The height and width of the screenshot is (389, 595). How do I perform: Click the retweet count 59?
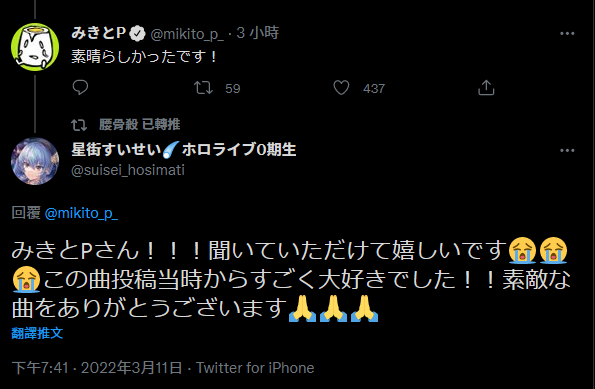pos(233,88)
